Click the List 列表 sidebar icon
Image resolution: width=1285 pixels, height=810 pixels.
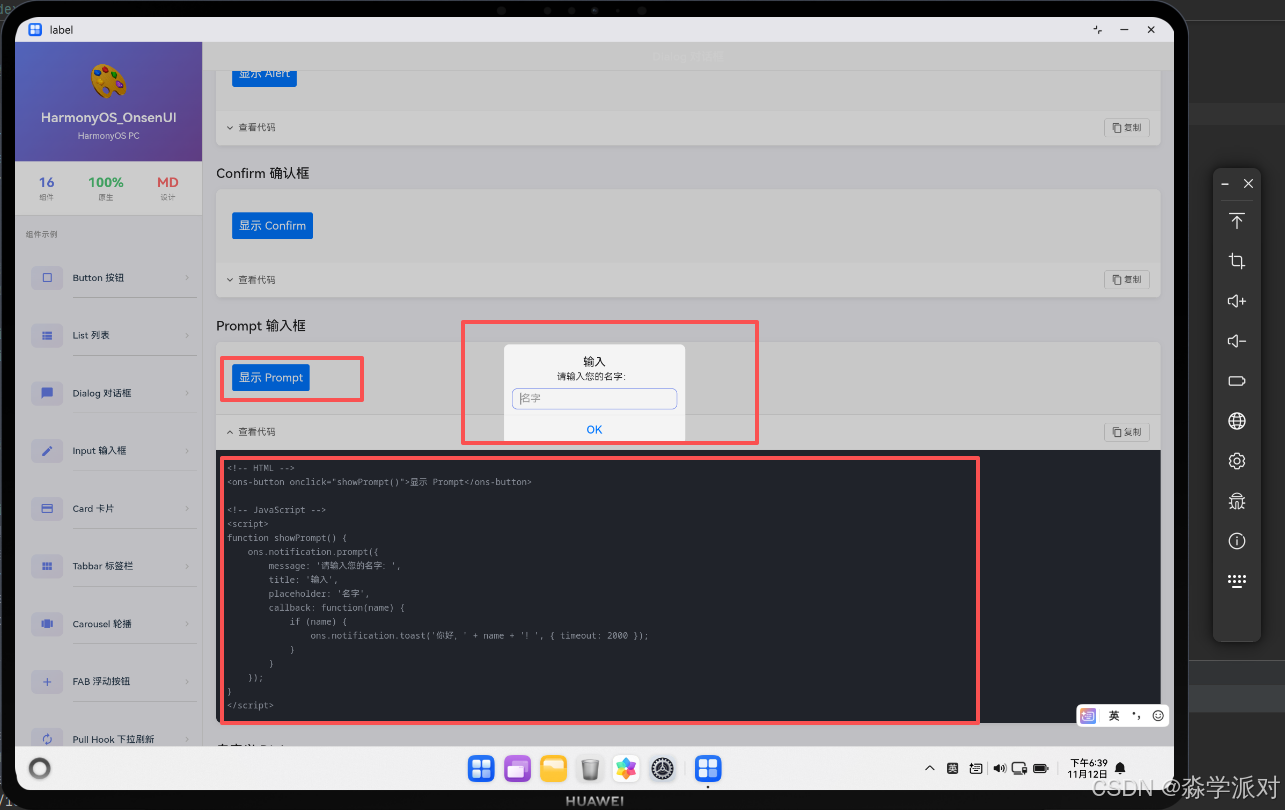pos(47,335)
